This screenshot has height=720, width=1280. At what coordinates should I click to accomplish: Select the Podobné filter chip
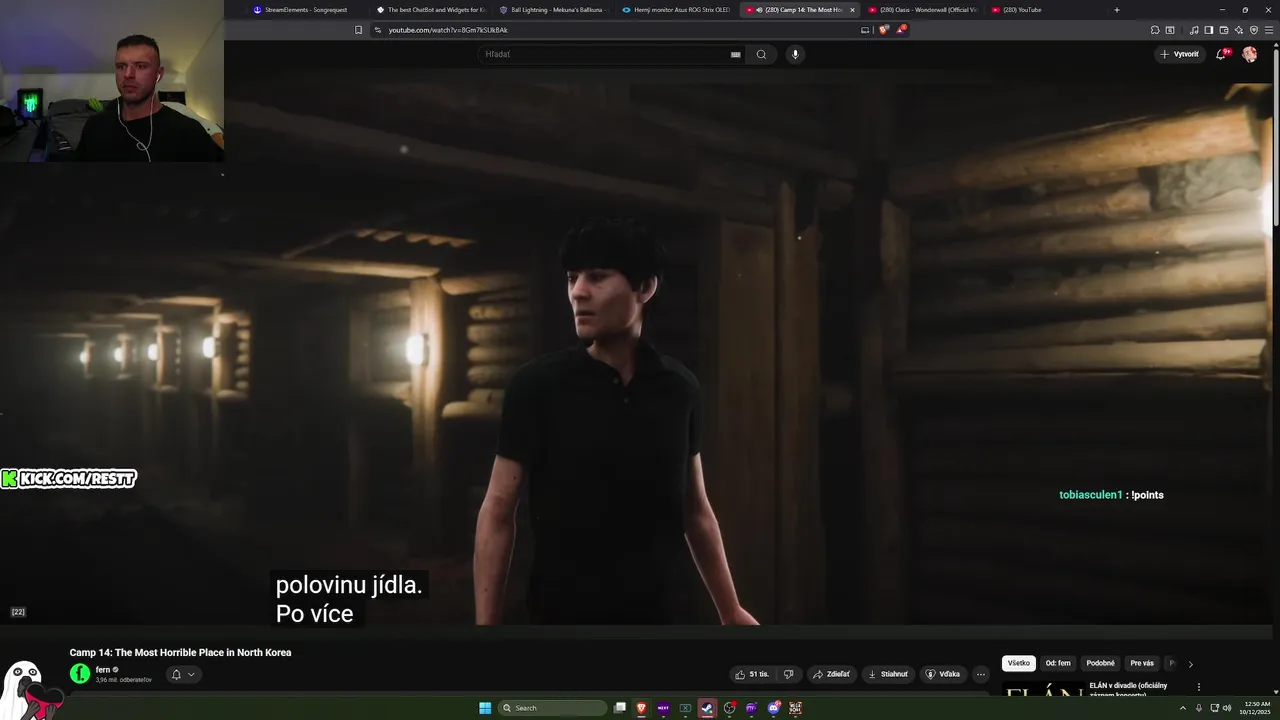coord(1100,663)
